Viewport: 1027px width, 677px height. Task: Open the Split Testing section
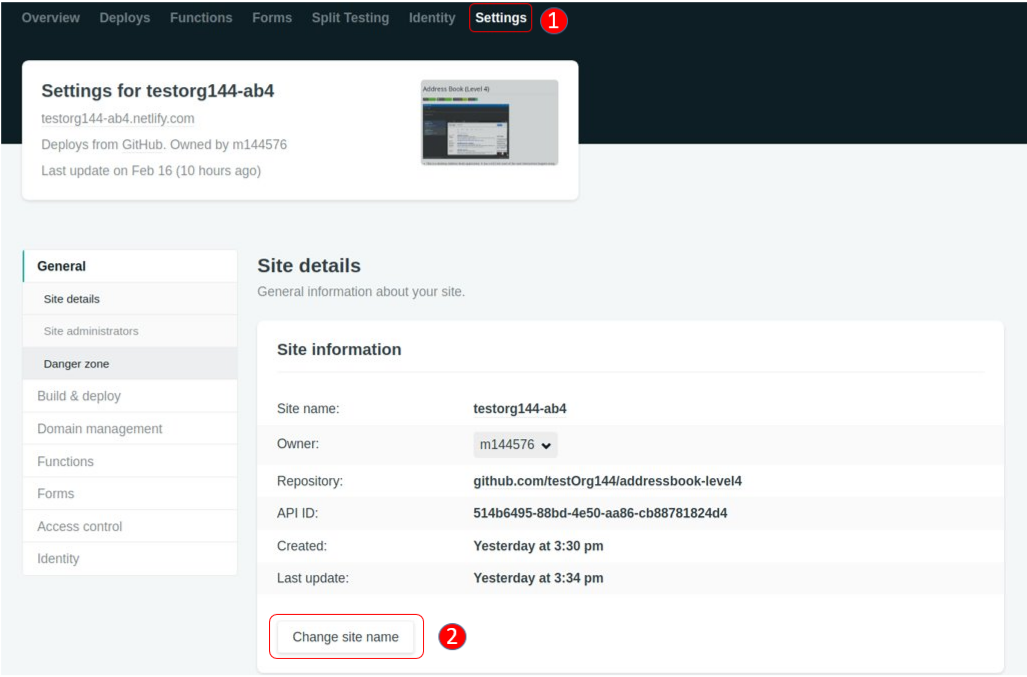point(350,17)
